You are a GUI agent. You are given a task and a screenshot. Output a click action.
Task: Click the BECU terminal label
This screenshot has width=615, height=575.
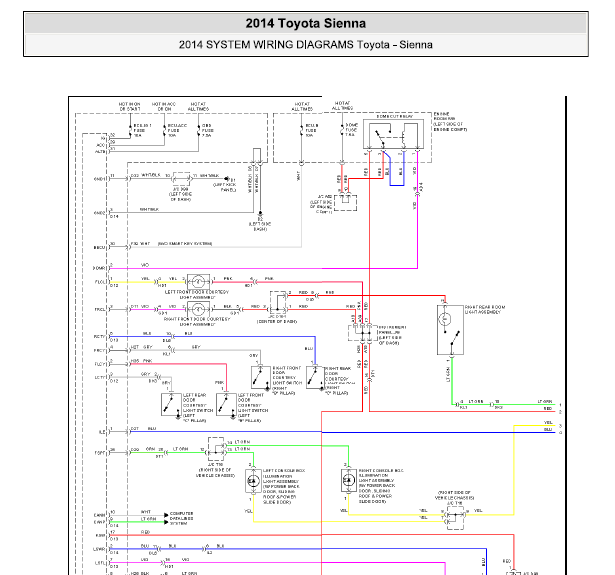tap(100, 247)
